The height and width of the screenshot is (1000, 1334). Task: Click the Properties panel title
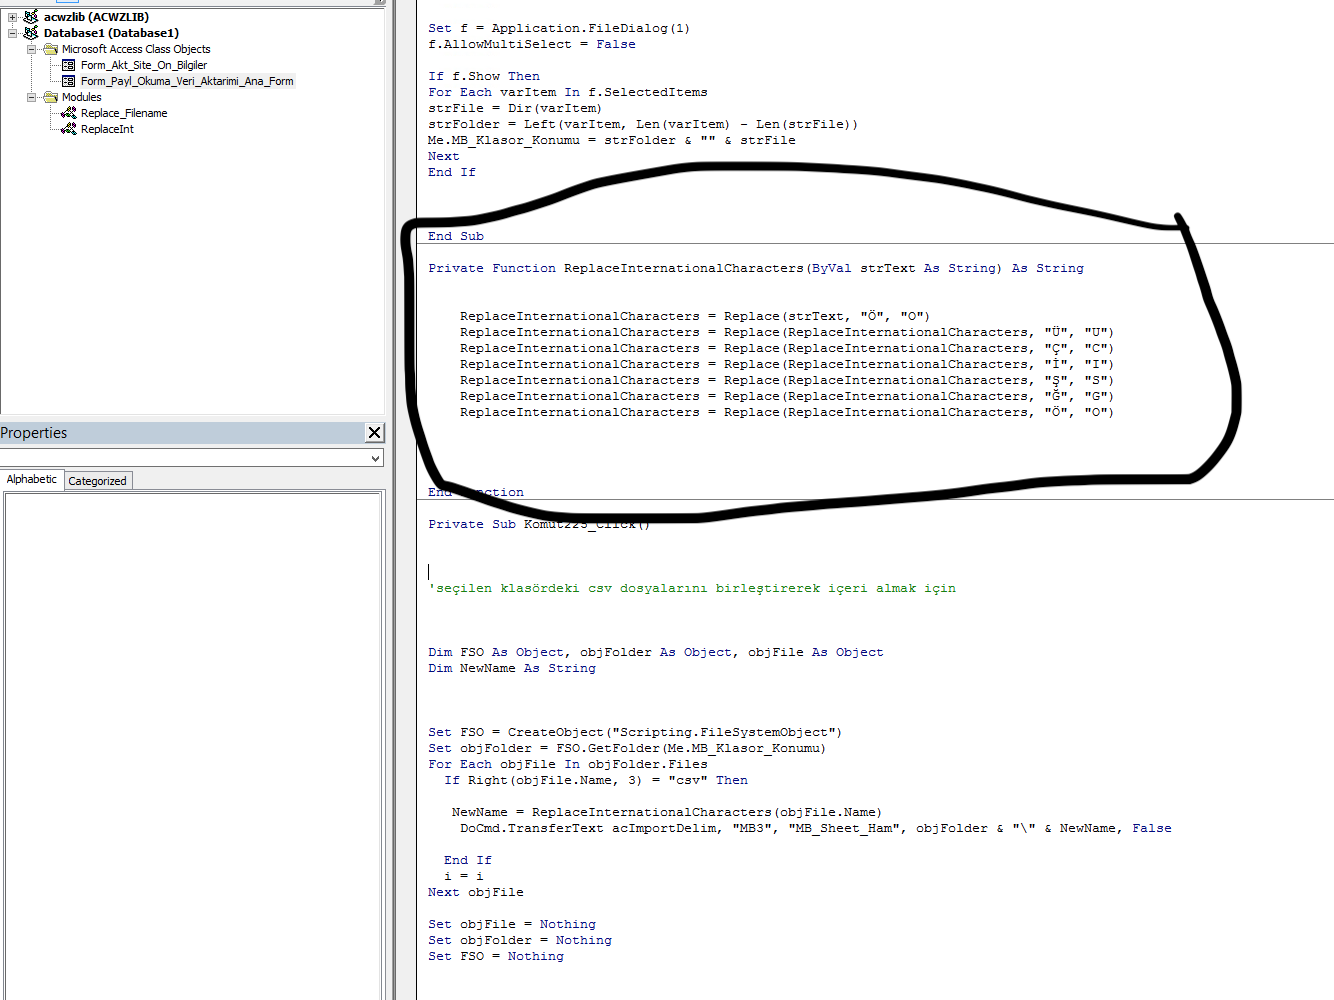34,433
